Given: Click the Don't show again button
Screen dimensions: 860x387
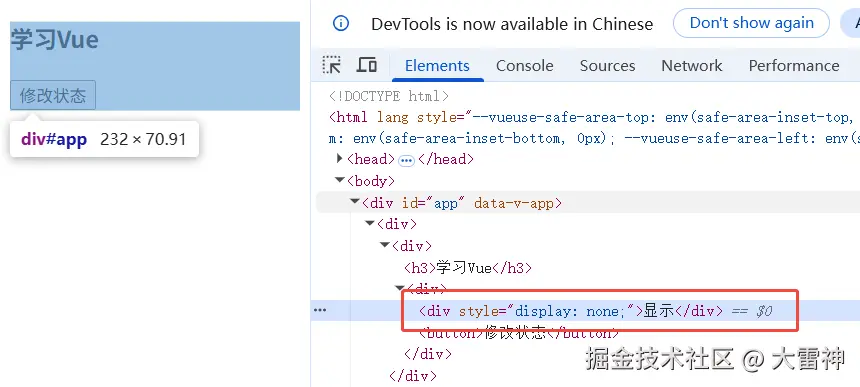Looking at the screenshot, I should pyautogui.click(x=751, y=23).
